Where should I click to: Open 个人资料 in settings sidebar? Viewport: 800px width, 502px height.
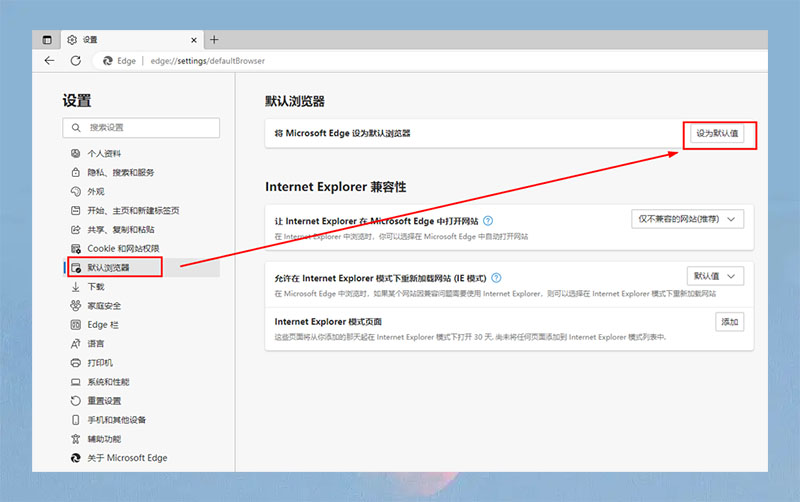point(104,153)
